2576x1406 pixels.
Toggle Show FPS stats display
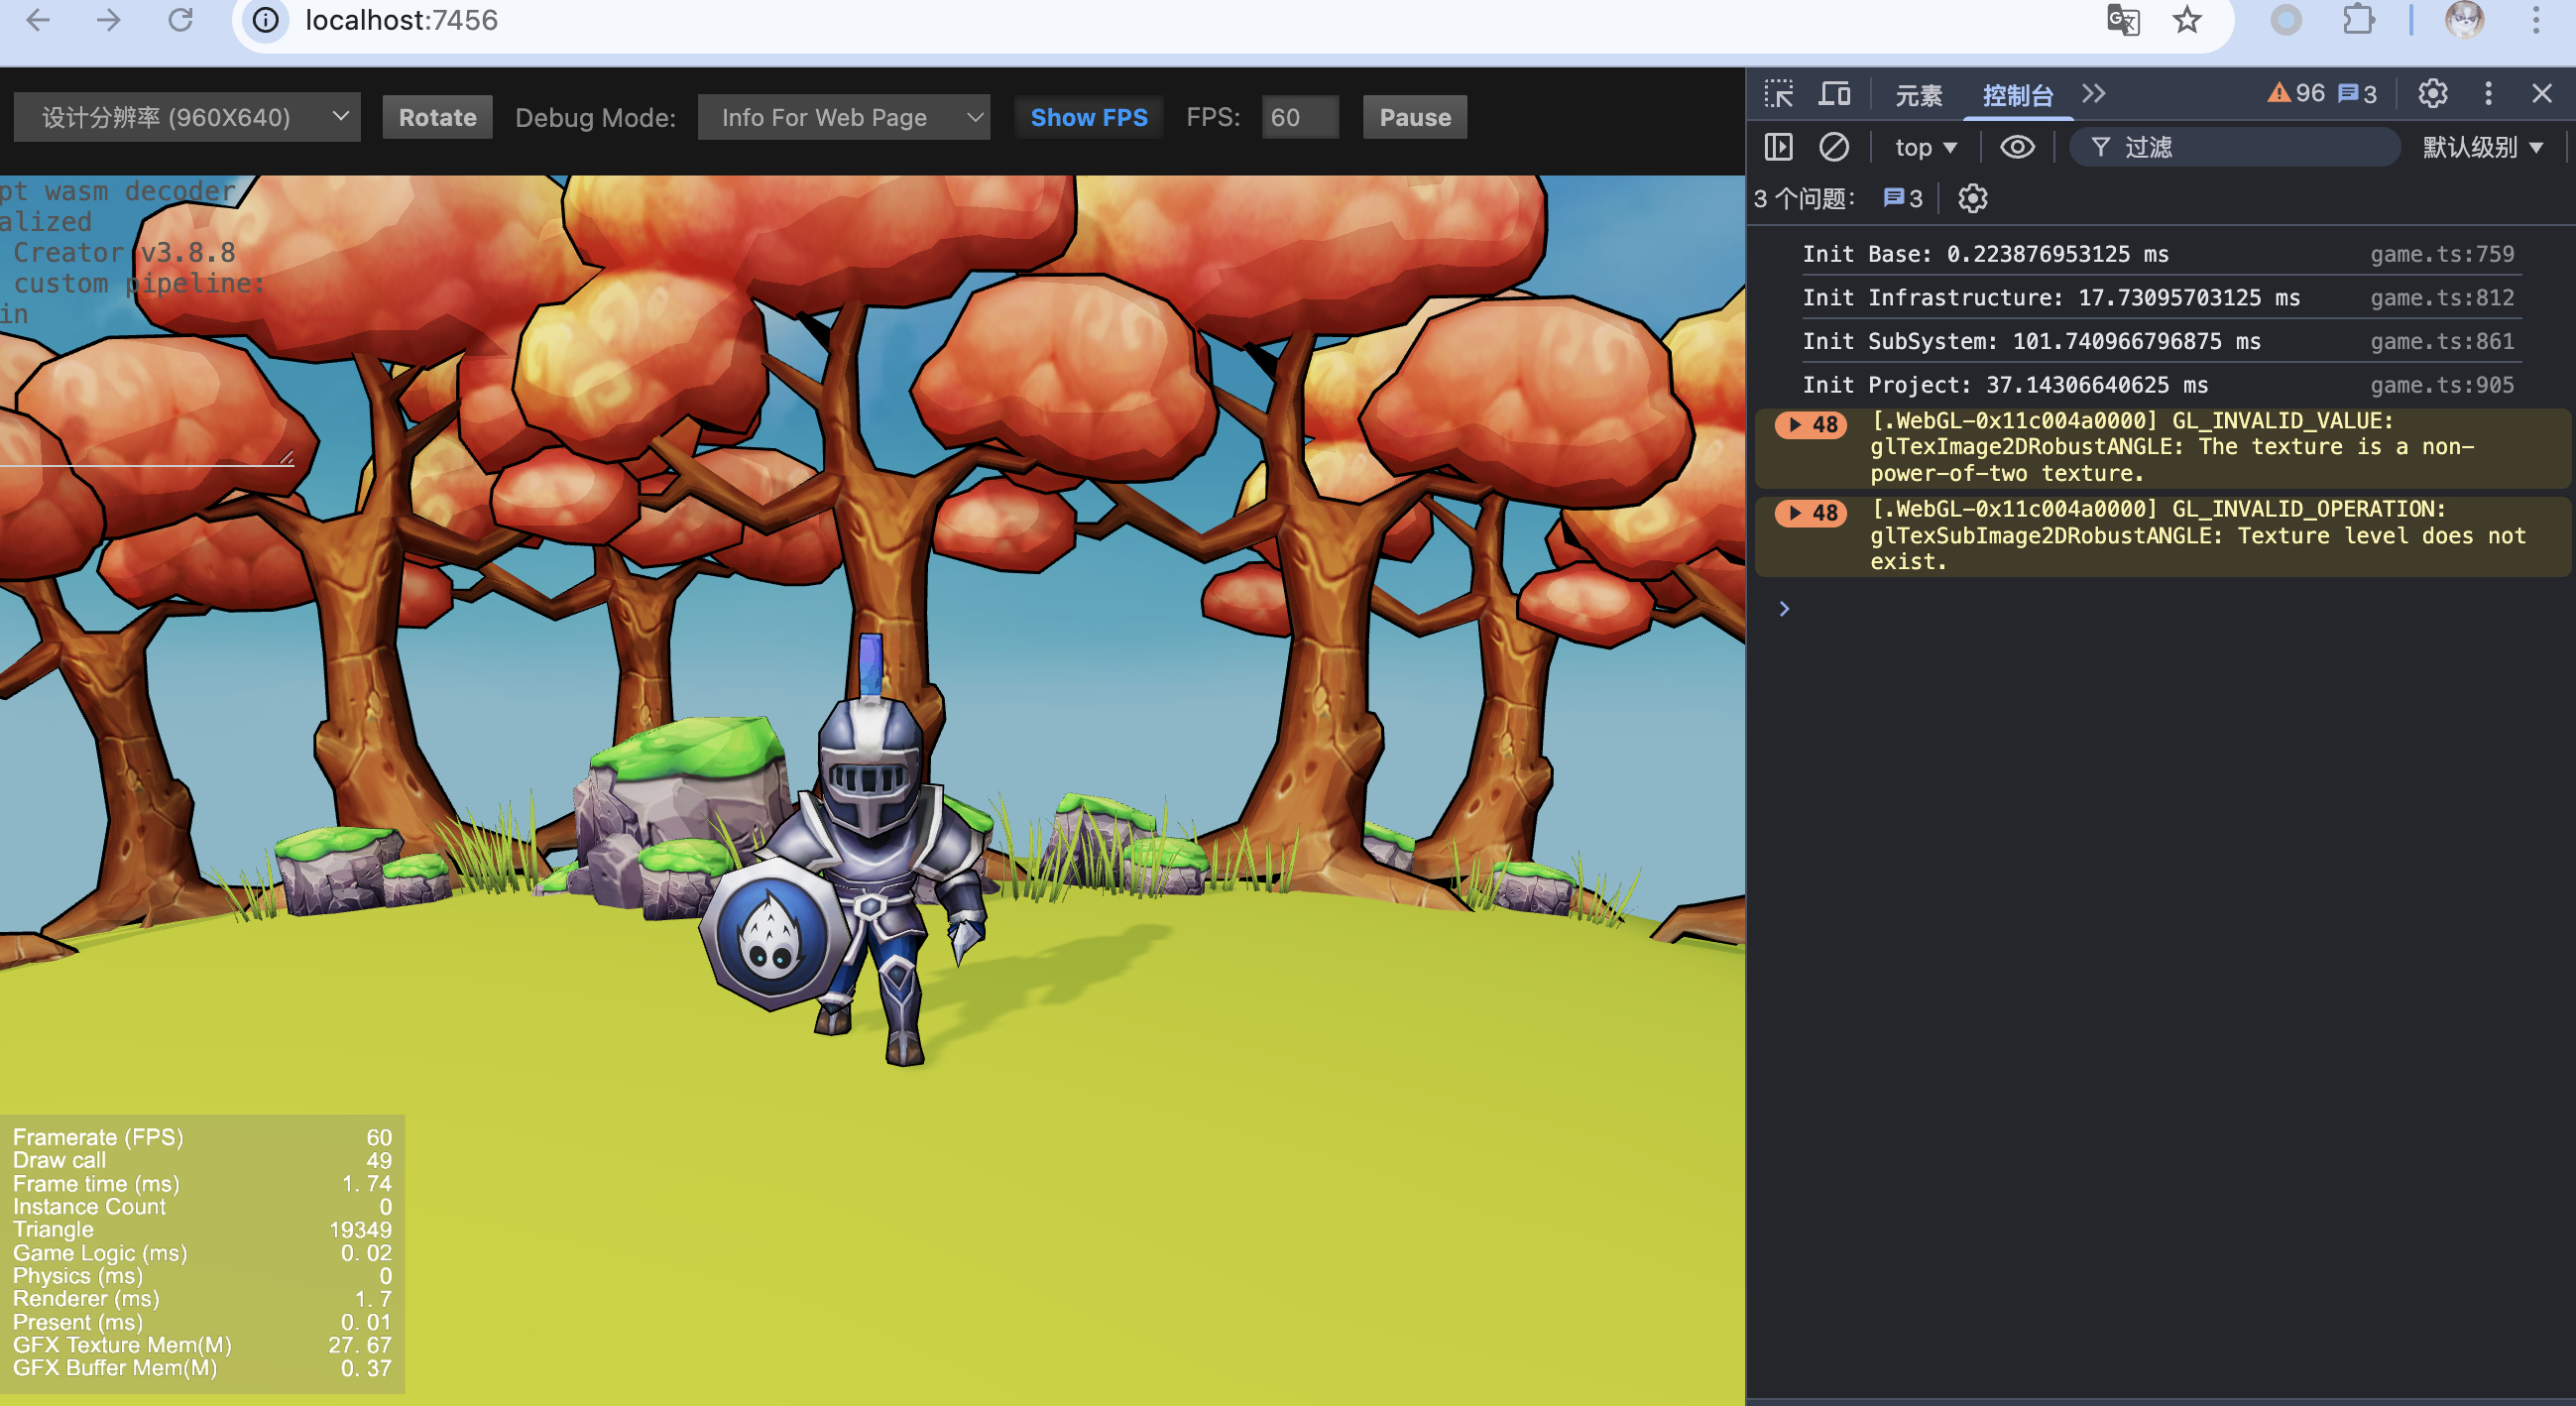point(1088,118)
